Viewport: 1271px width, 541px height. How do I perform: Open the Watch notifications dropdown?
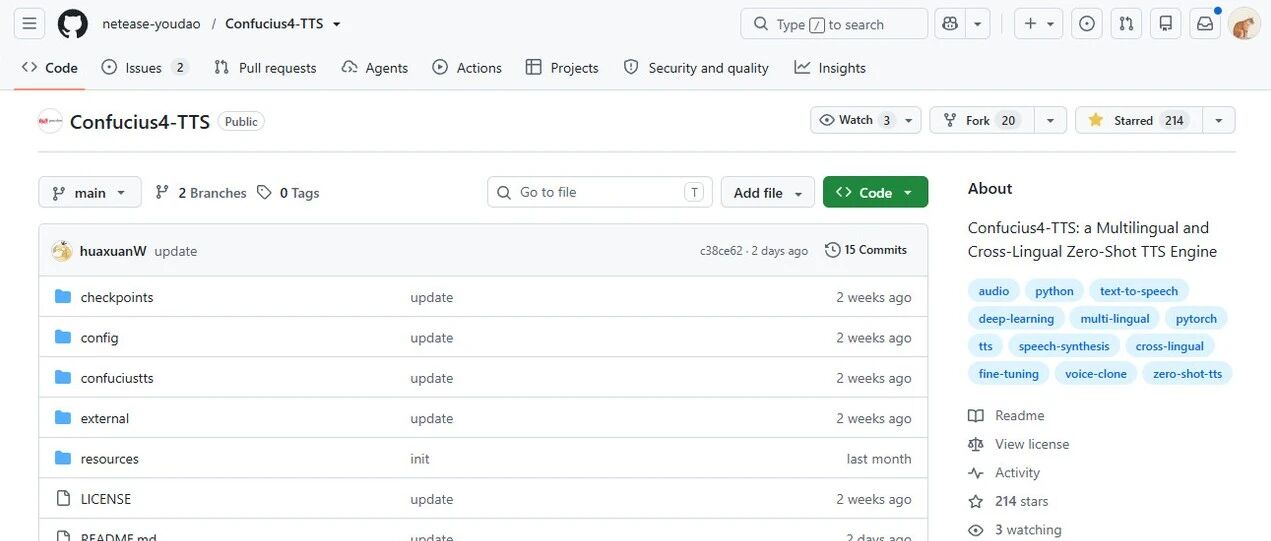pos(865,120)
